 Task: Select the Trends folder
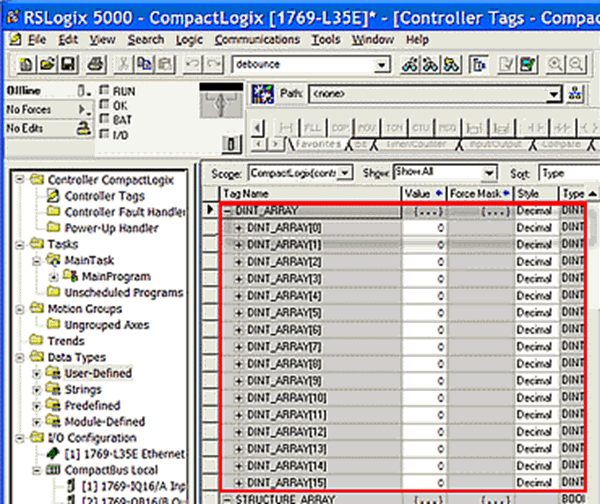[66, 341]
